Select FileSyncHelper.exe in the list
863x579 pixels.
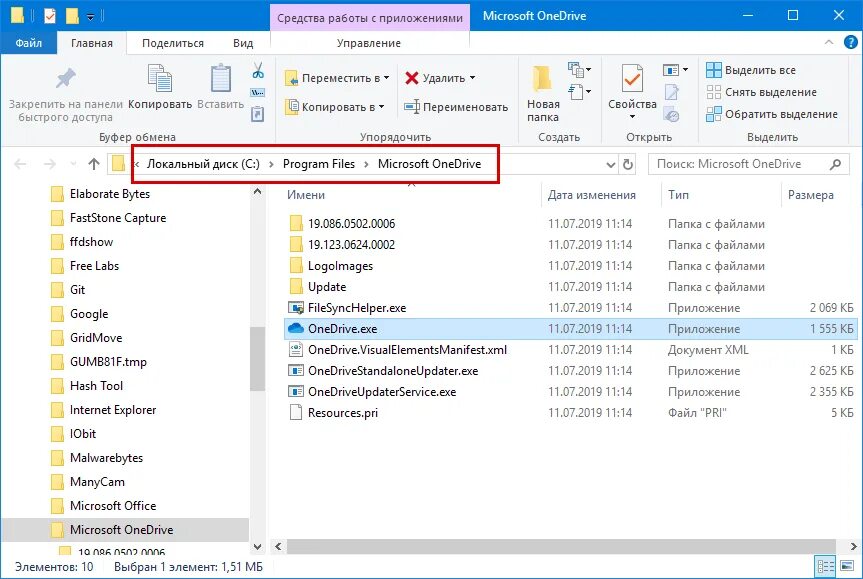[571, 308]
